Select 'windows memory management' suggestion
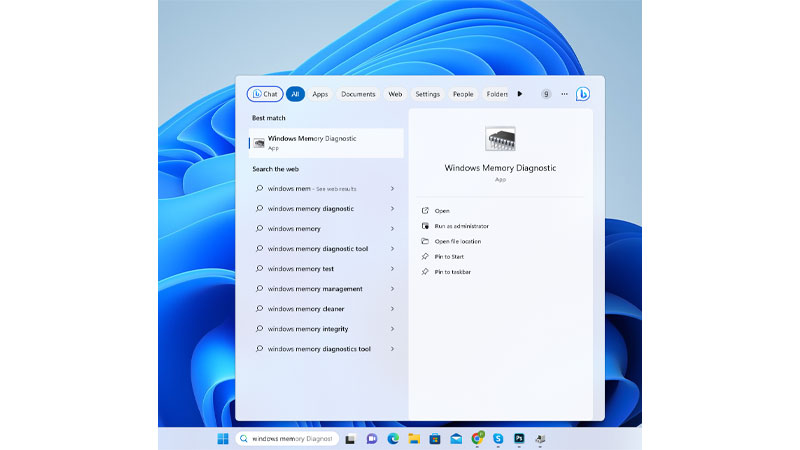The width and height of the screenshot is (800, 450). (x=326, y=289)
